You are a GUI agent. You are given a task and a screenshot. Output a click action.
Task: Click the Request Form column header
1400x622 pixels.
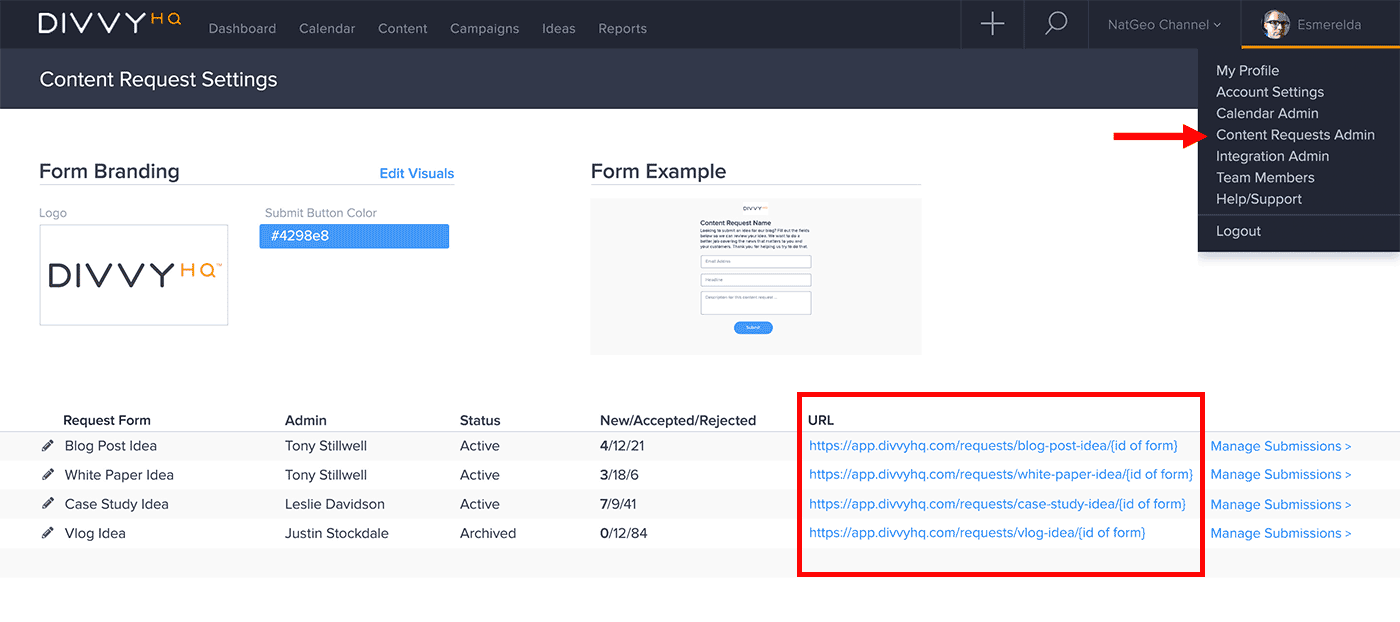pos(107,420)
